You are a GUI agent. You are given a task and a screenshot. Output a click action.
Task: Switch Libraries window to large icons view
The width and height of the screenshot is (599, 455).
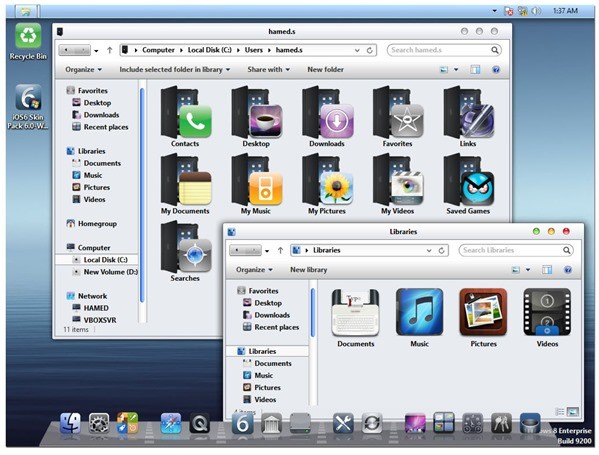coord(573,411)
